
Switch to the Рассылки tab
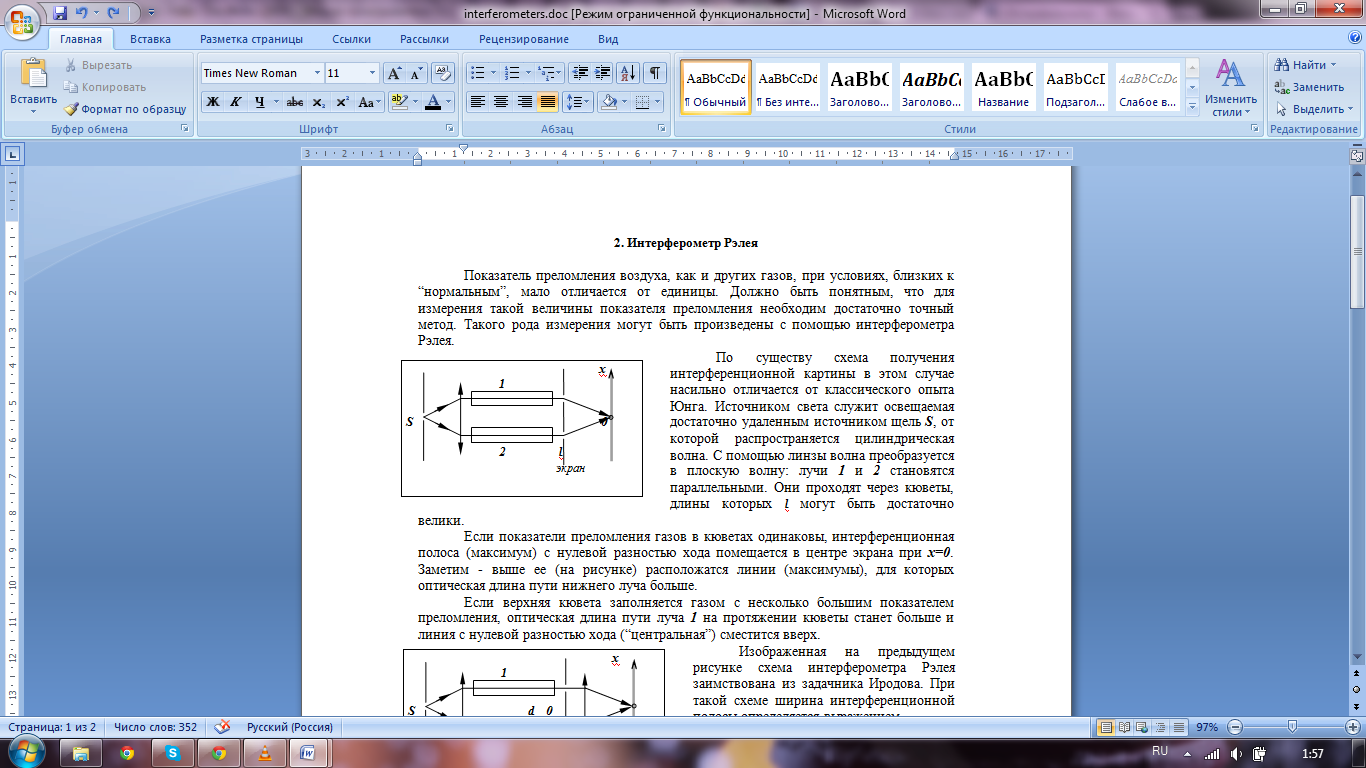click(424, 39)
